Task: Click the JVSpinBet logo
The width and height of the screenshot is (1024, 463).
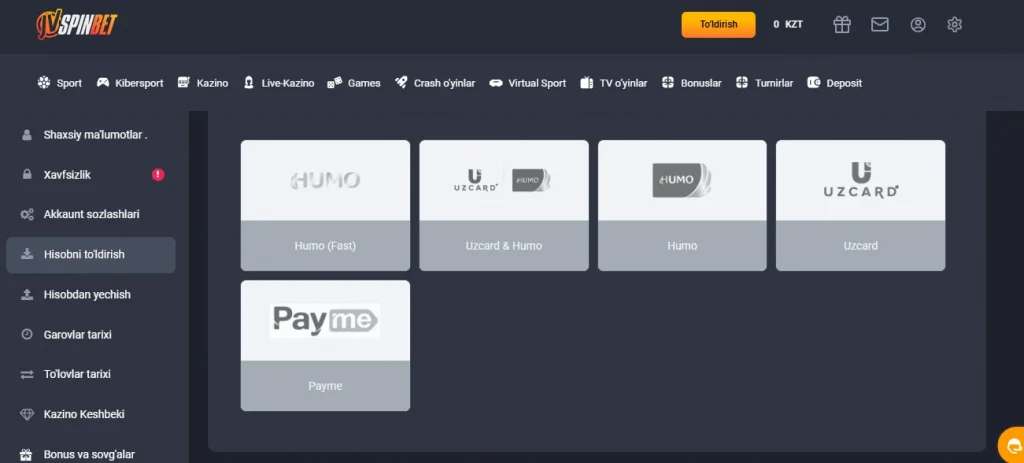Action: (x=77, y=25)
